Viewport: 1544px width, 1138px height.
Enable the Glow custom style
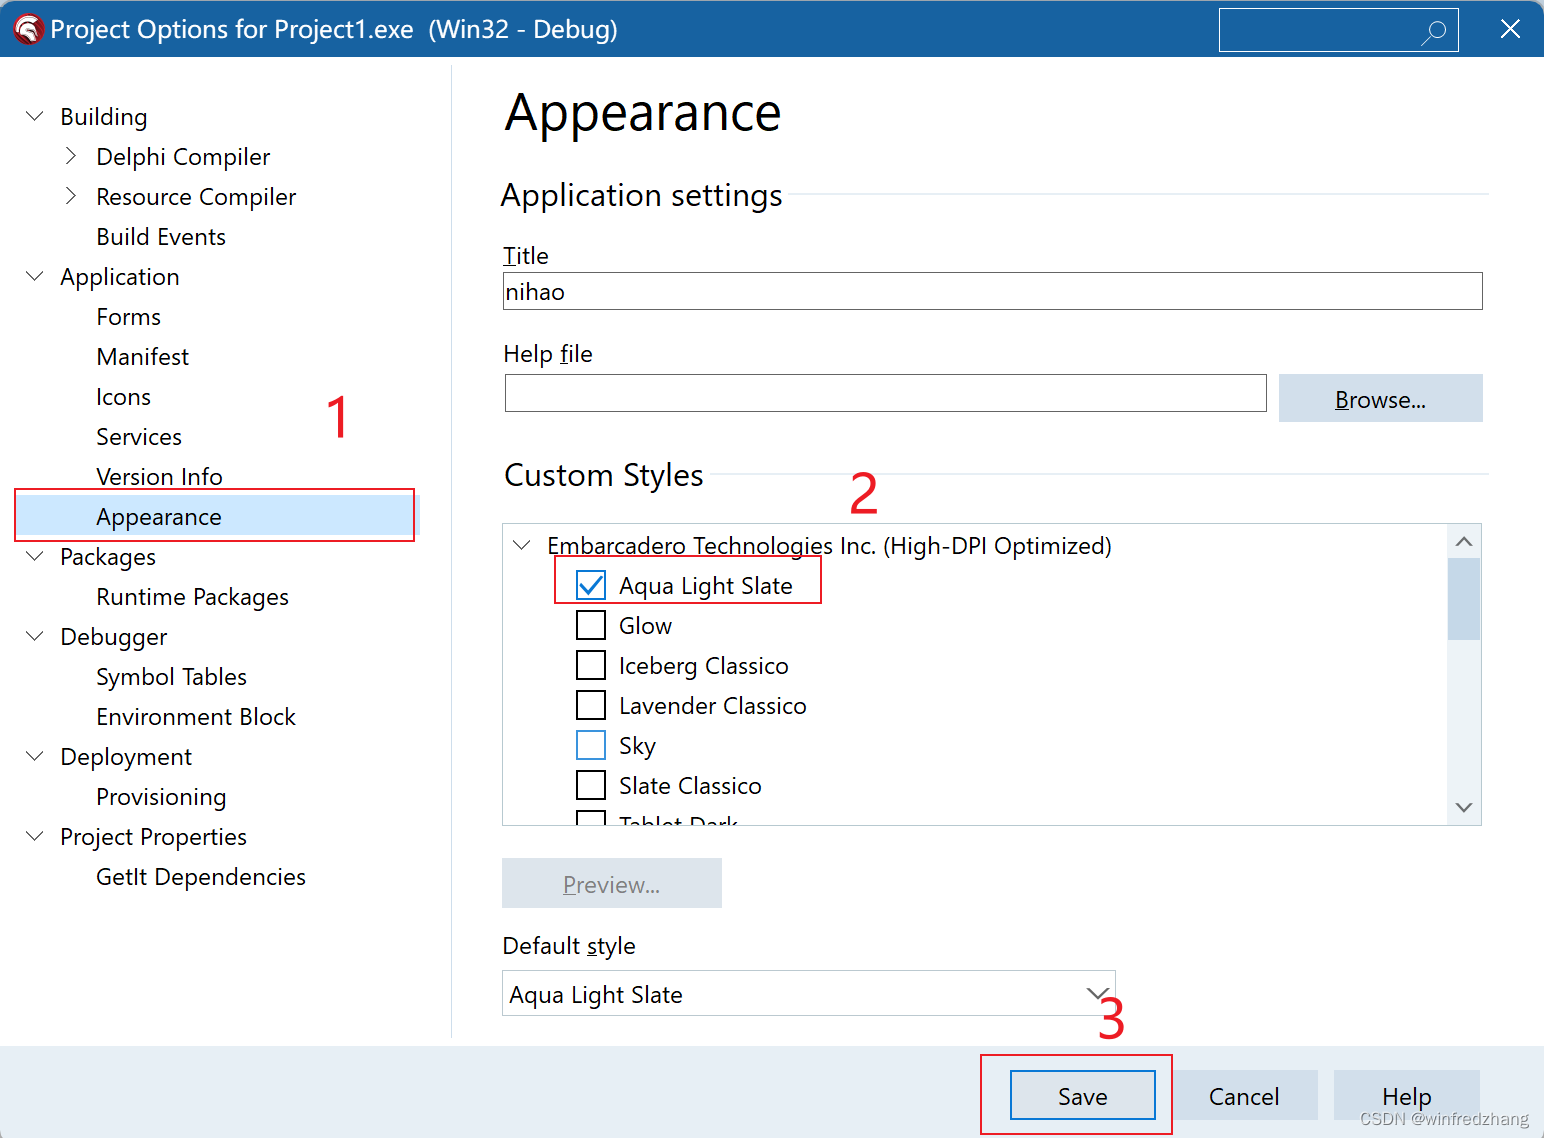click(x=591, y=625)
